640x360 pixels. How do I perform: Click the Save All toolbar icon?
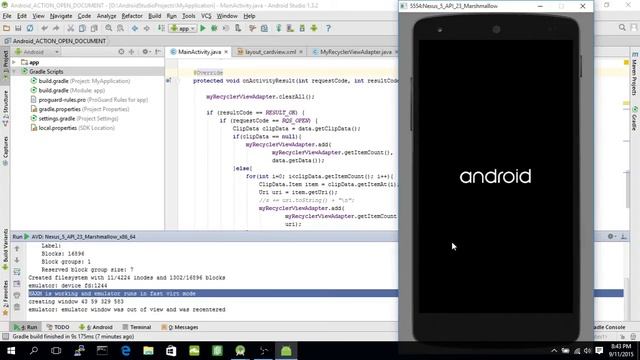(18, 28)
